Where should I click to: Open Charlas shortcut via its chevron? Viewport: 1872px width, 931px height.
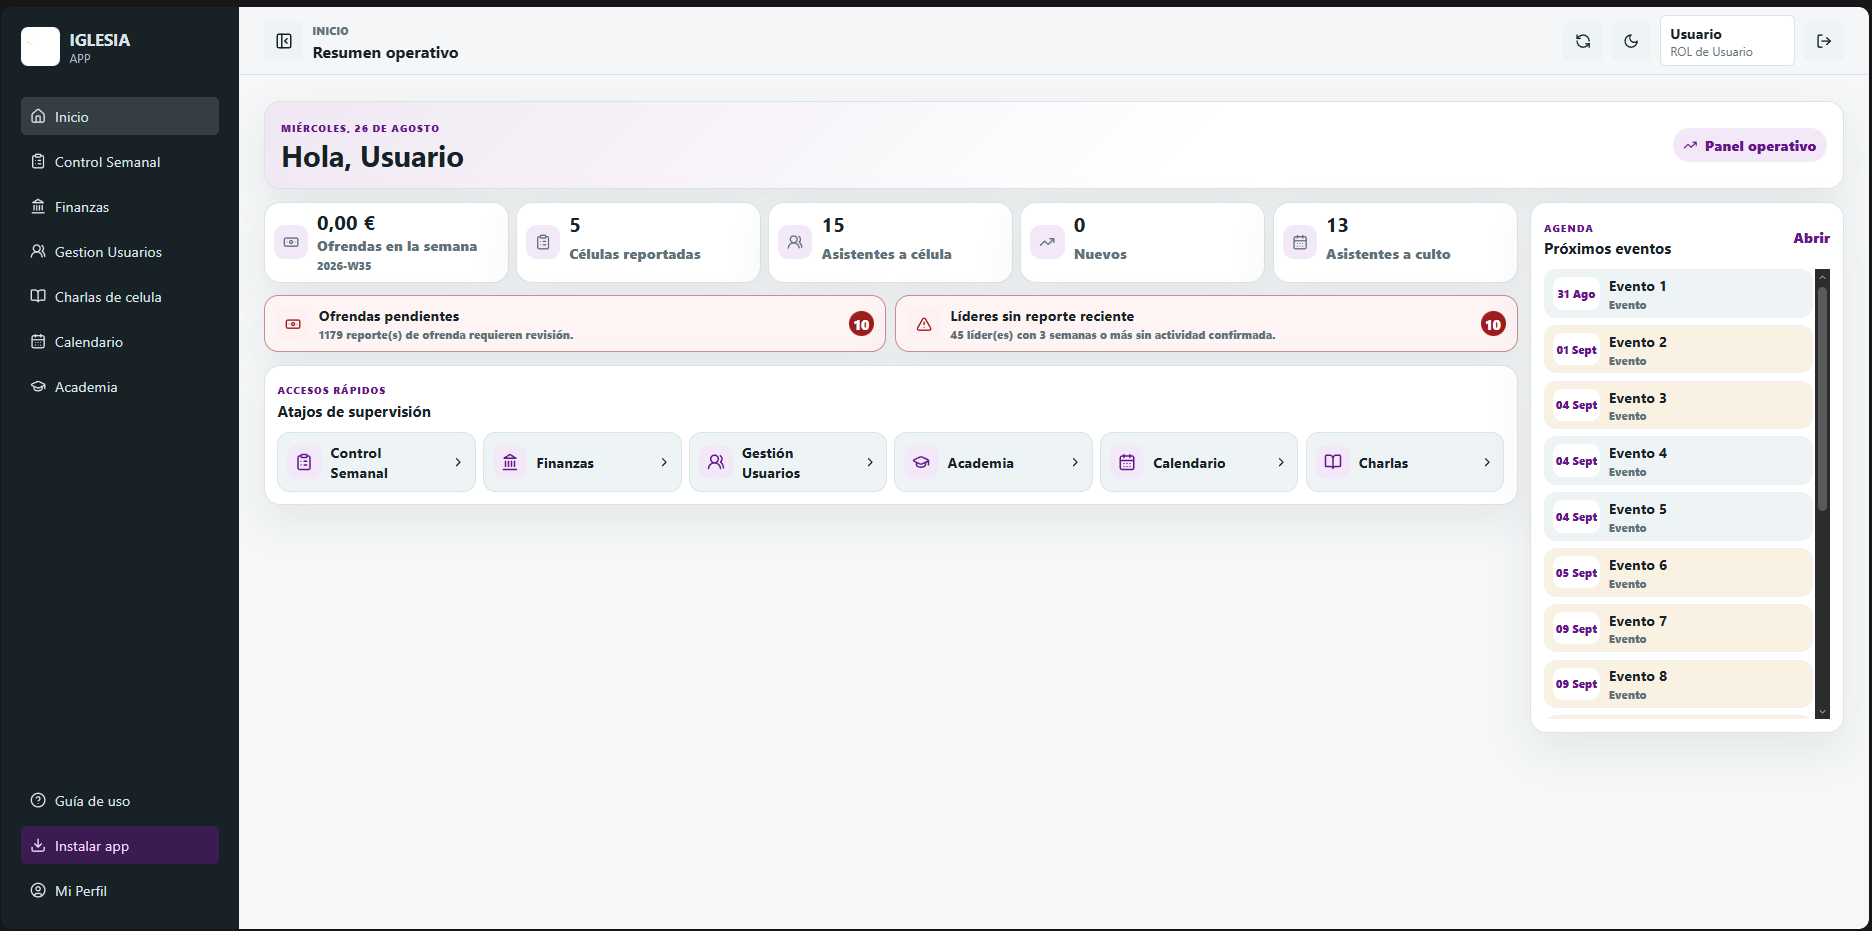1487,462
